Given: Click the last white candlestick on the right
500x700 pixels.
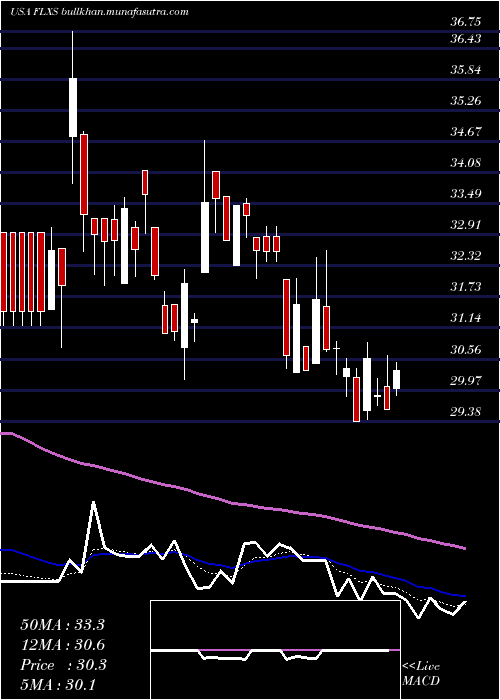Looking at the screenshot, I should (396, 379).
